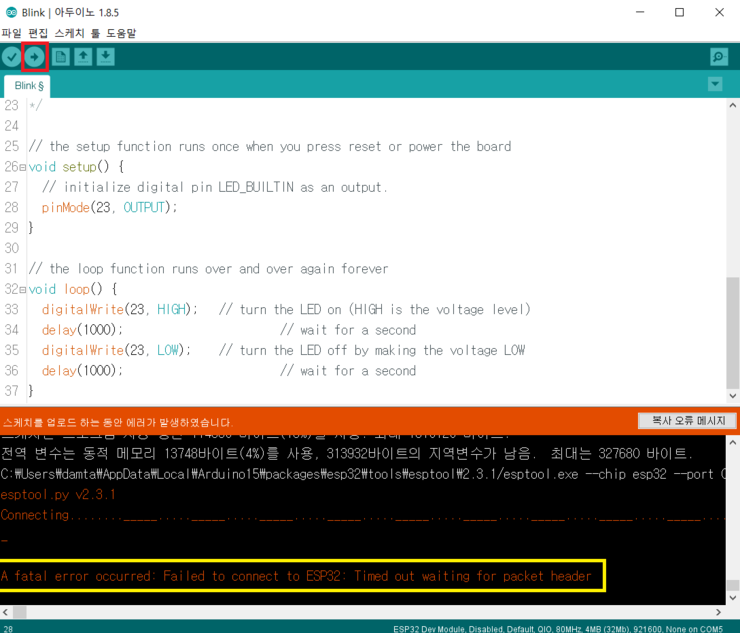Viewport: 740px width, 633px height.
Task: Open the tab options dropdown arrow
Action: pos(715,84)
